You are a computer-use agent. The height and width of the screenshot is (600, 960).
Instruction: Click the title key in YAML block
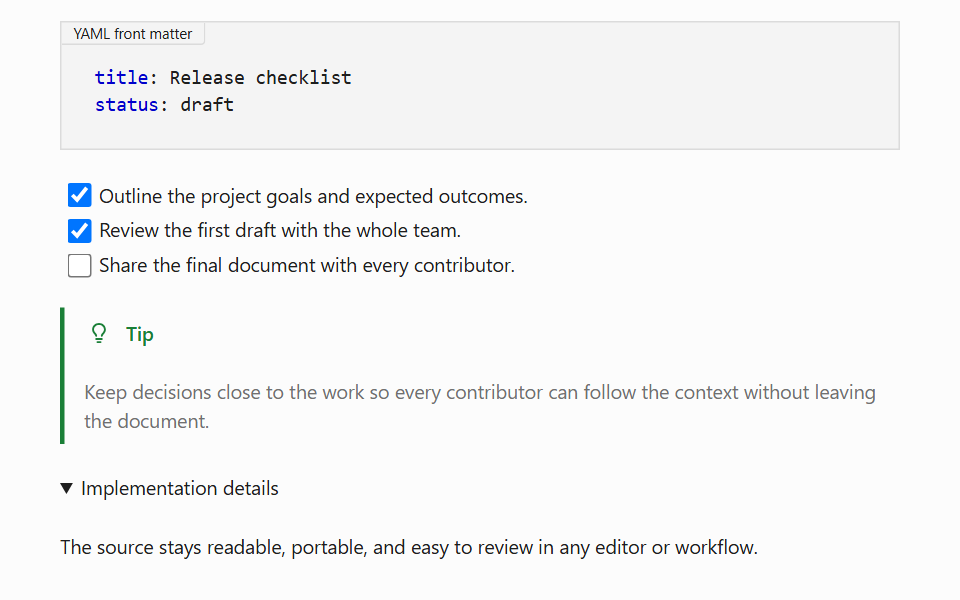tap(121, 78)
